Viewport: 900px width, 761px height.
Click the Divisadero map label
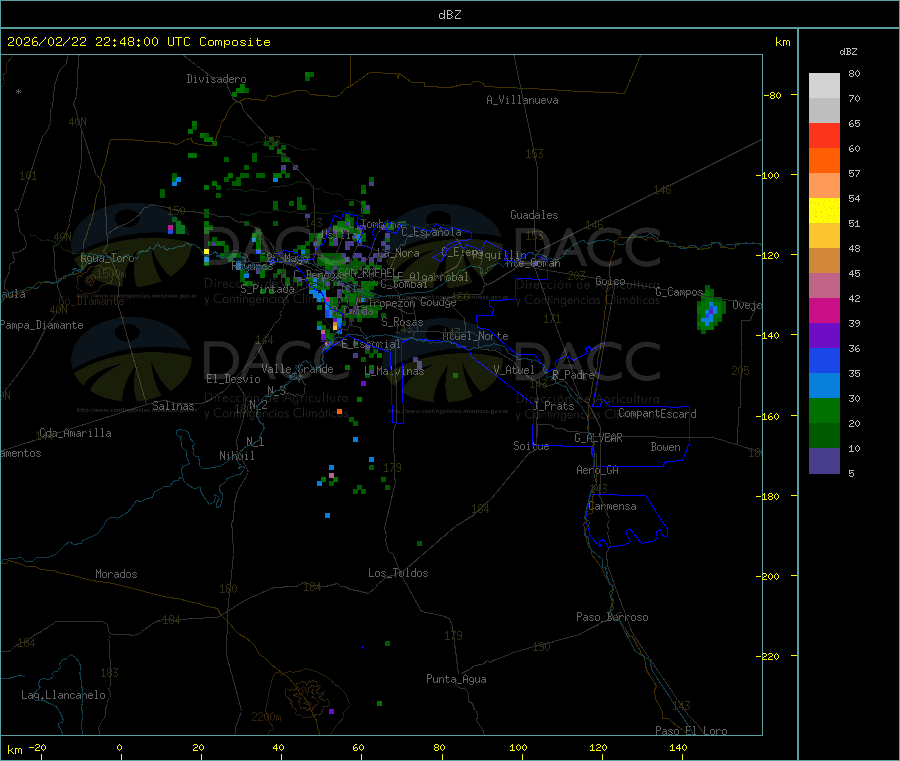[x=216, y=79]
